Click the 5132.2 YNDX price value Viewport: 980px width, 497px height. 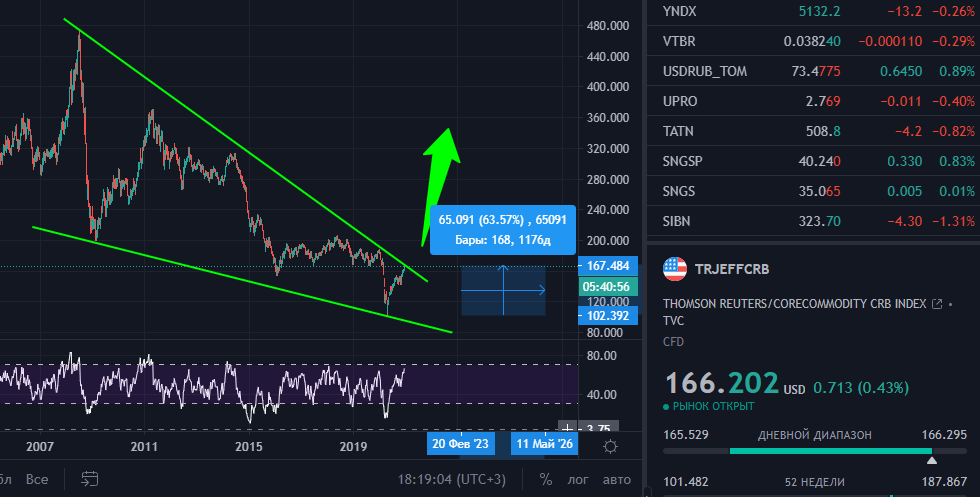[819, 11]
